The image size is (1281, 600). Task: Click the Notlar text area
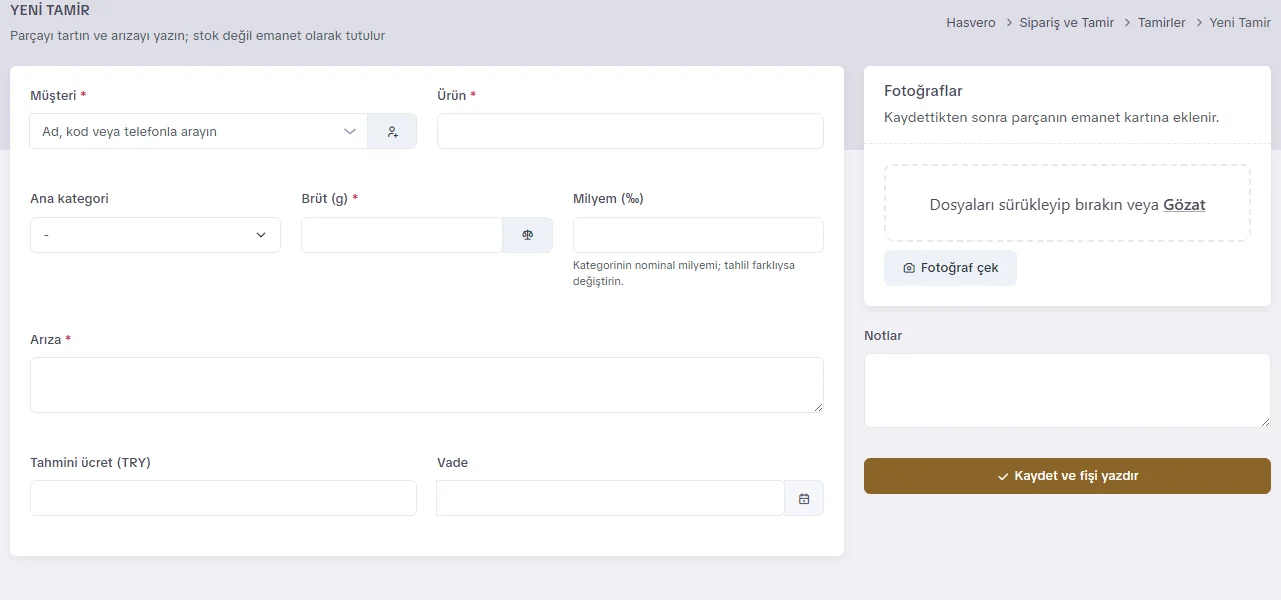(x=1067, y=390)
